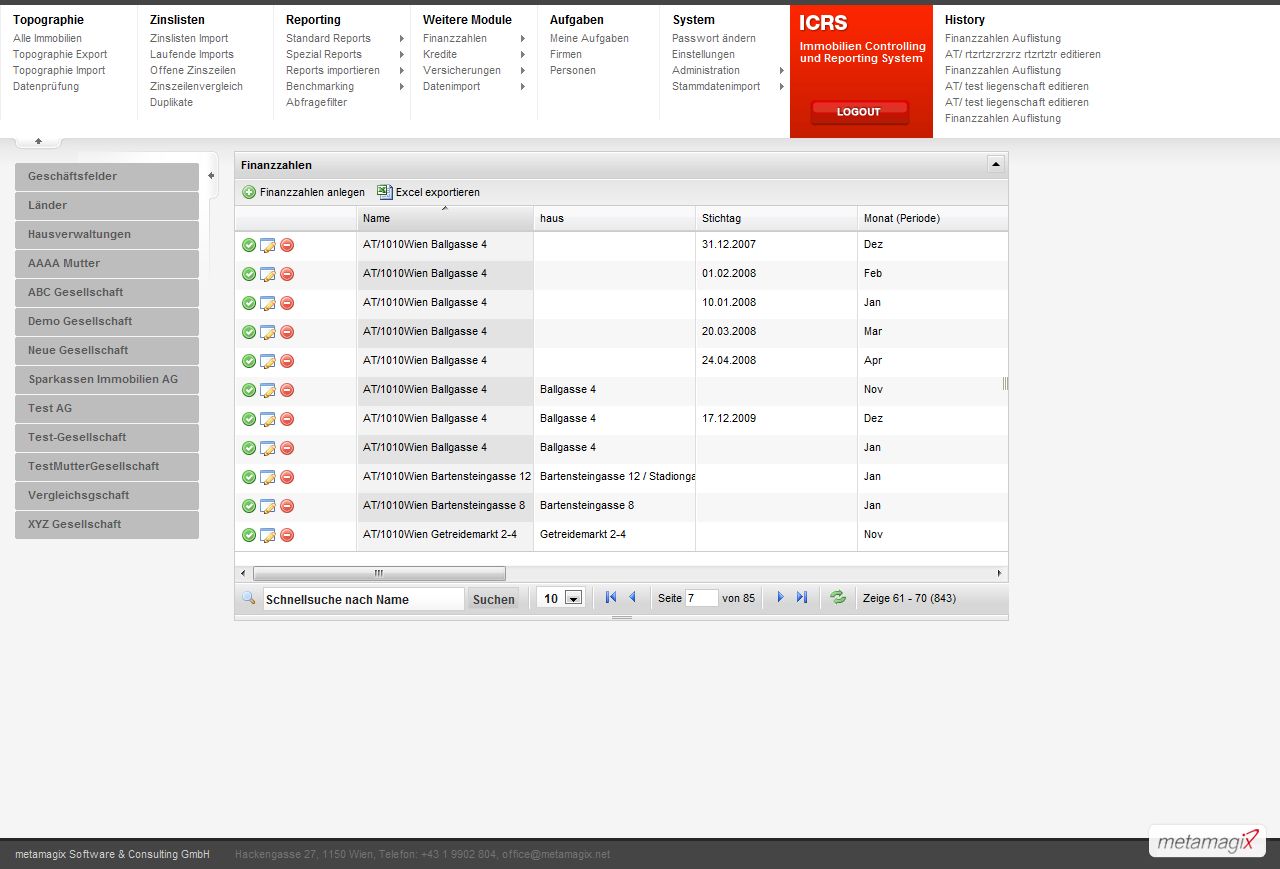Sort by the Name column header
This screenshot has height=869, width=1280.
coord(445,218)
